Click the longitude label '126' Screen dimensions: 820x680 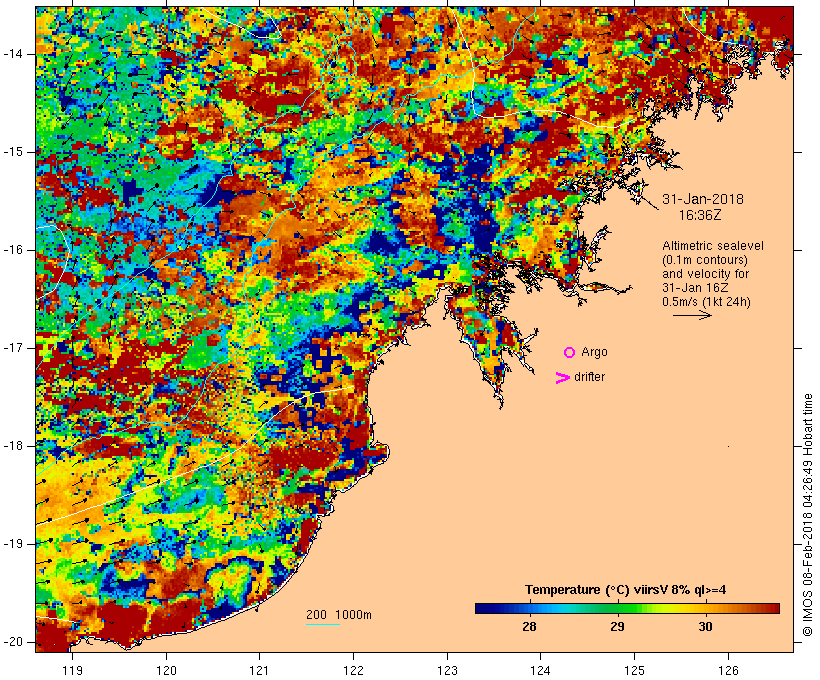click(728, 670)
